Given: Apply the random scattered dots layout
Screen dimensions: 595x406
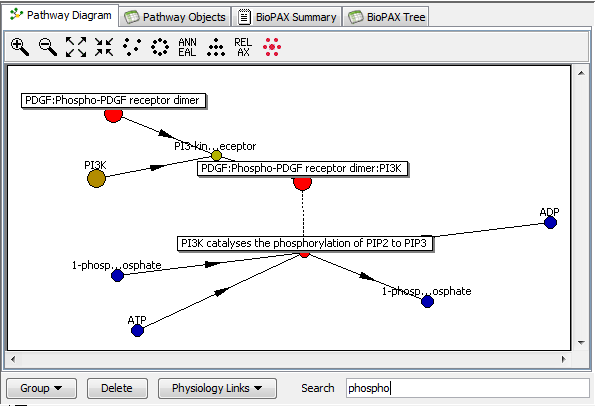Looking at the screenshot, I should click(x=132, y=47).
